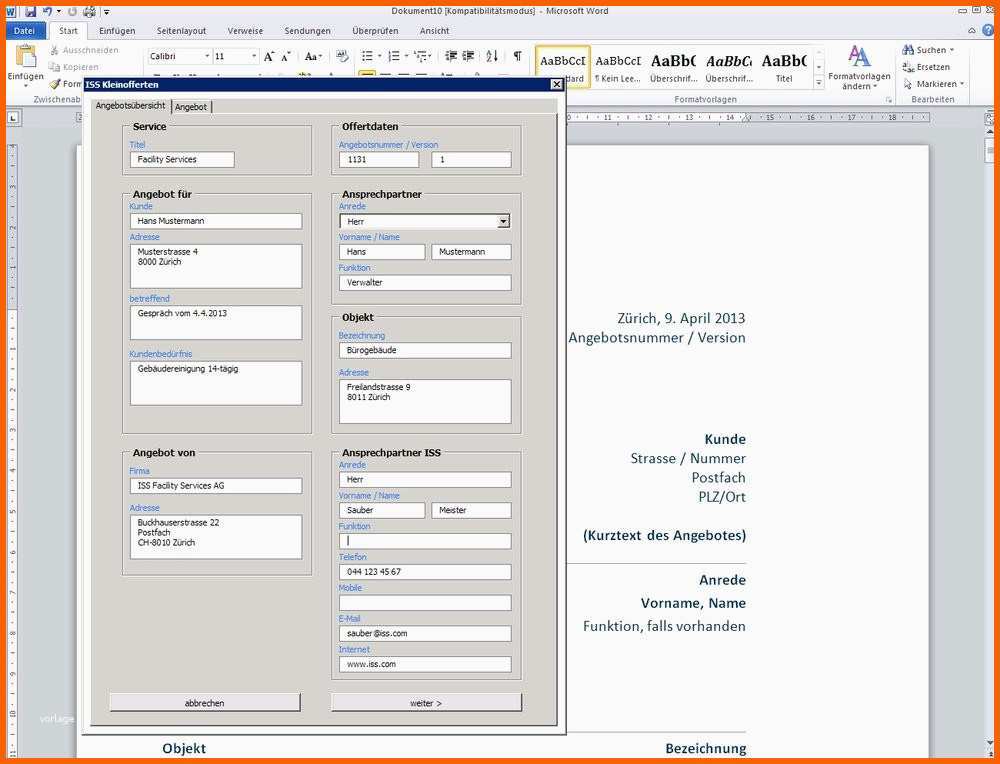Copy selection with Kopieren

click(x=74, y=67)
